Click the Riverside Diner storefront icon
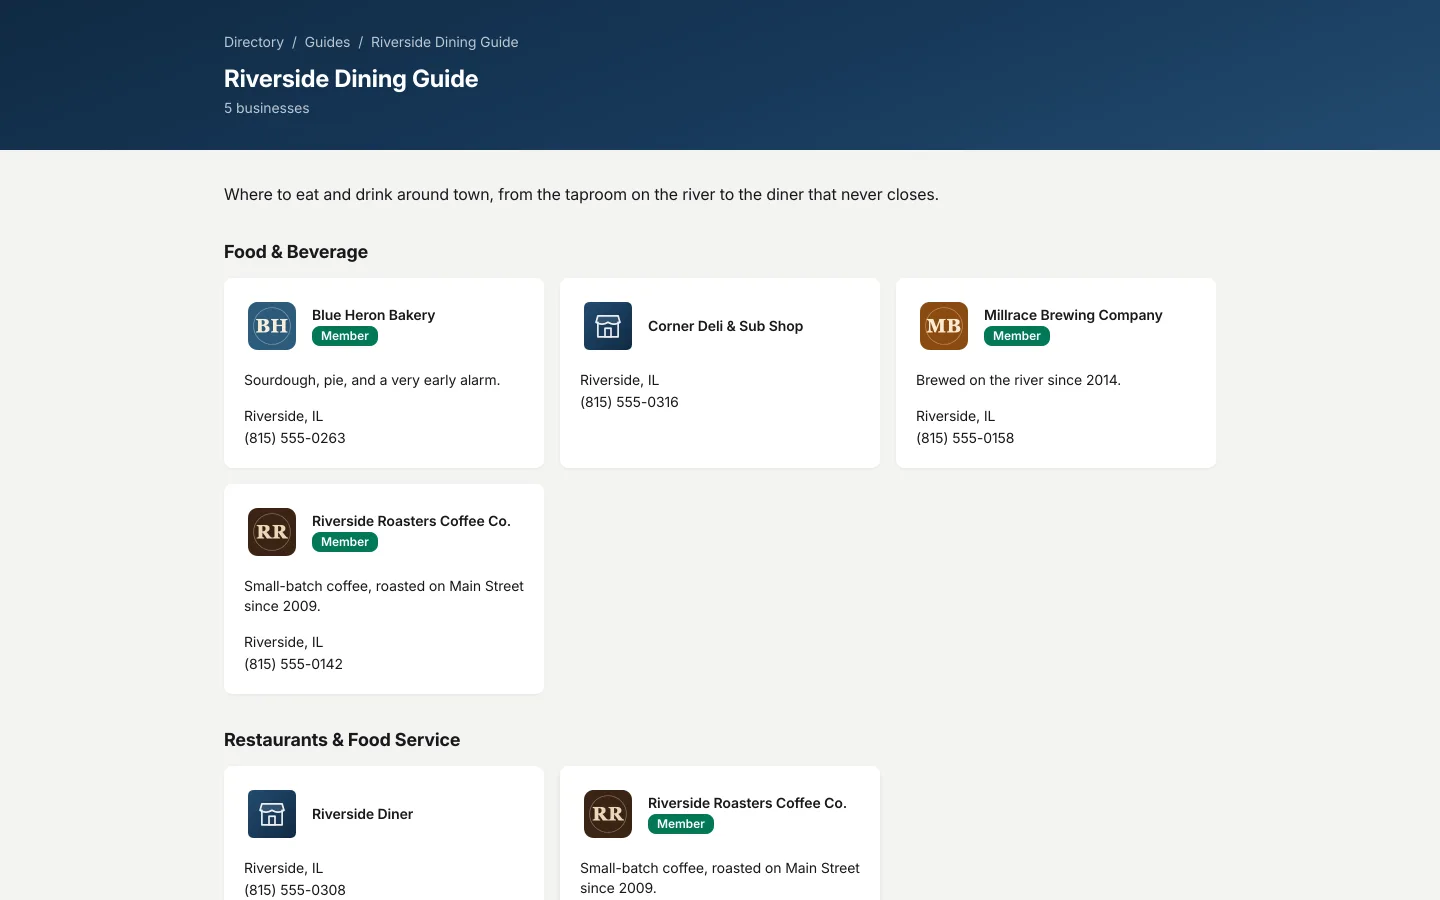 272,814
